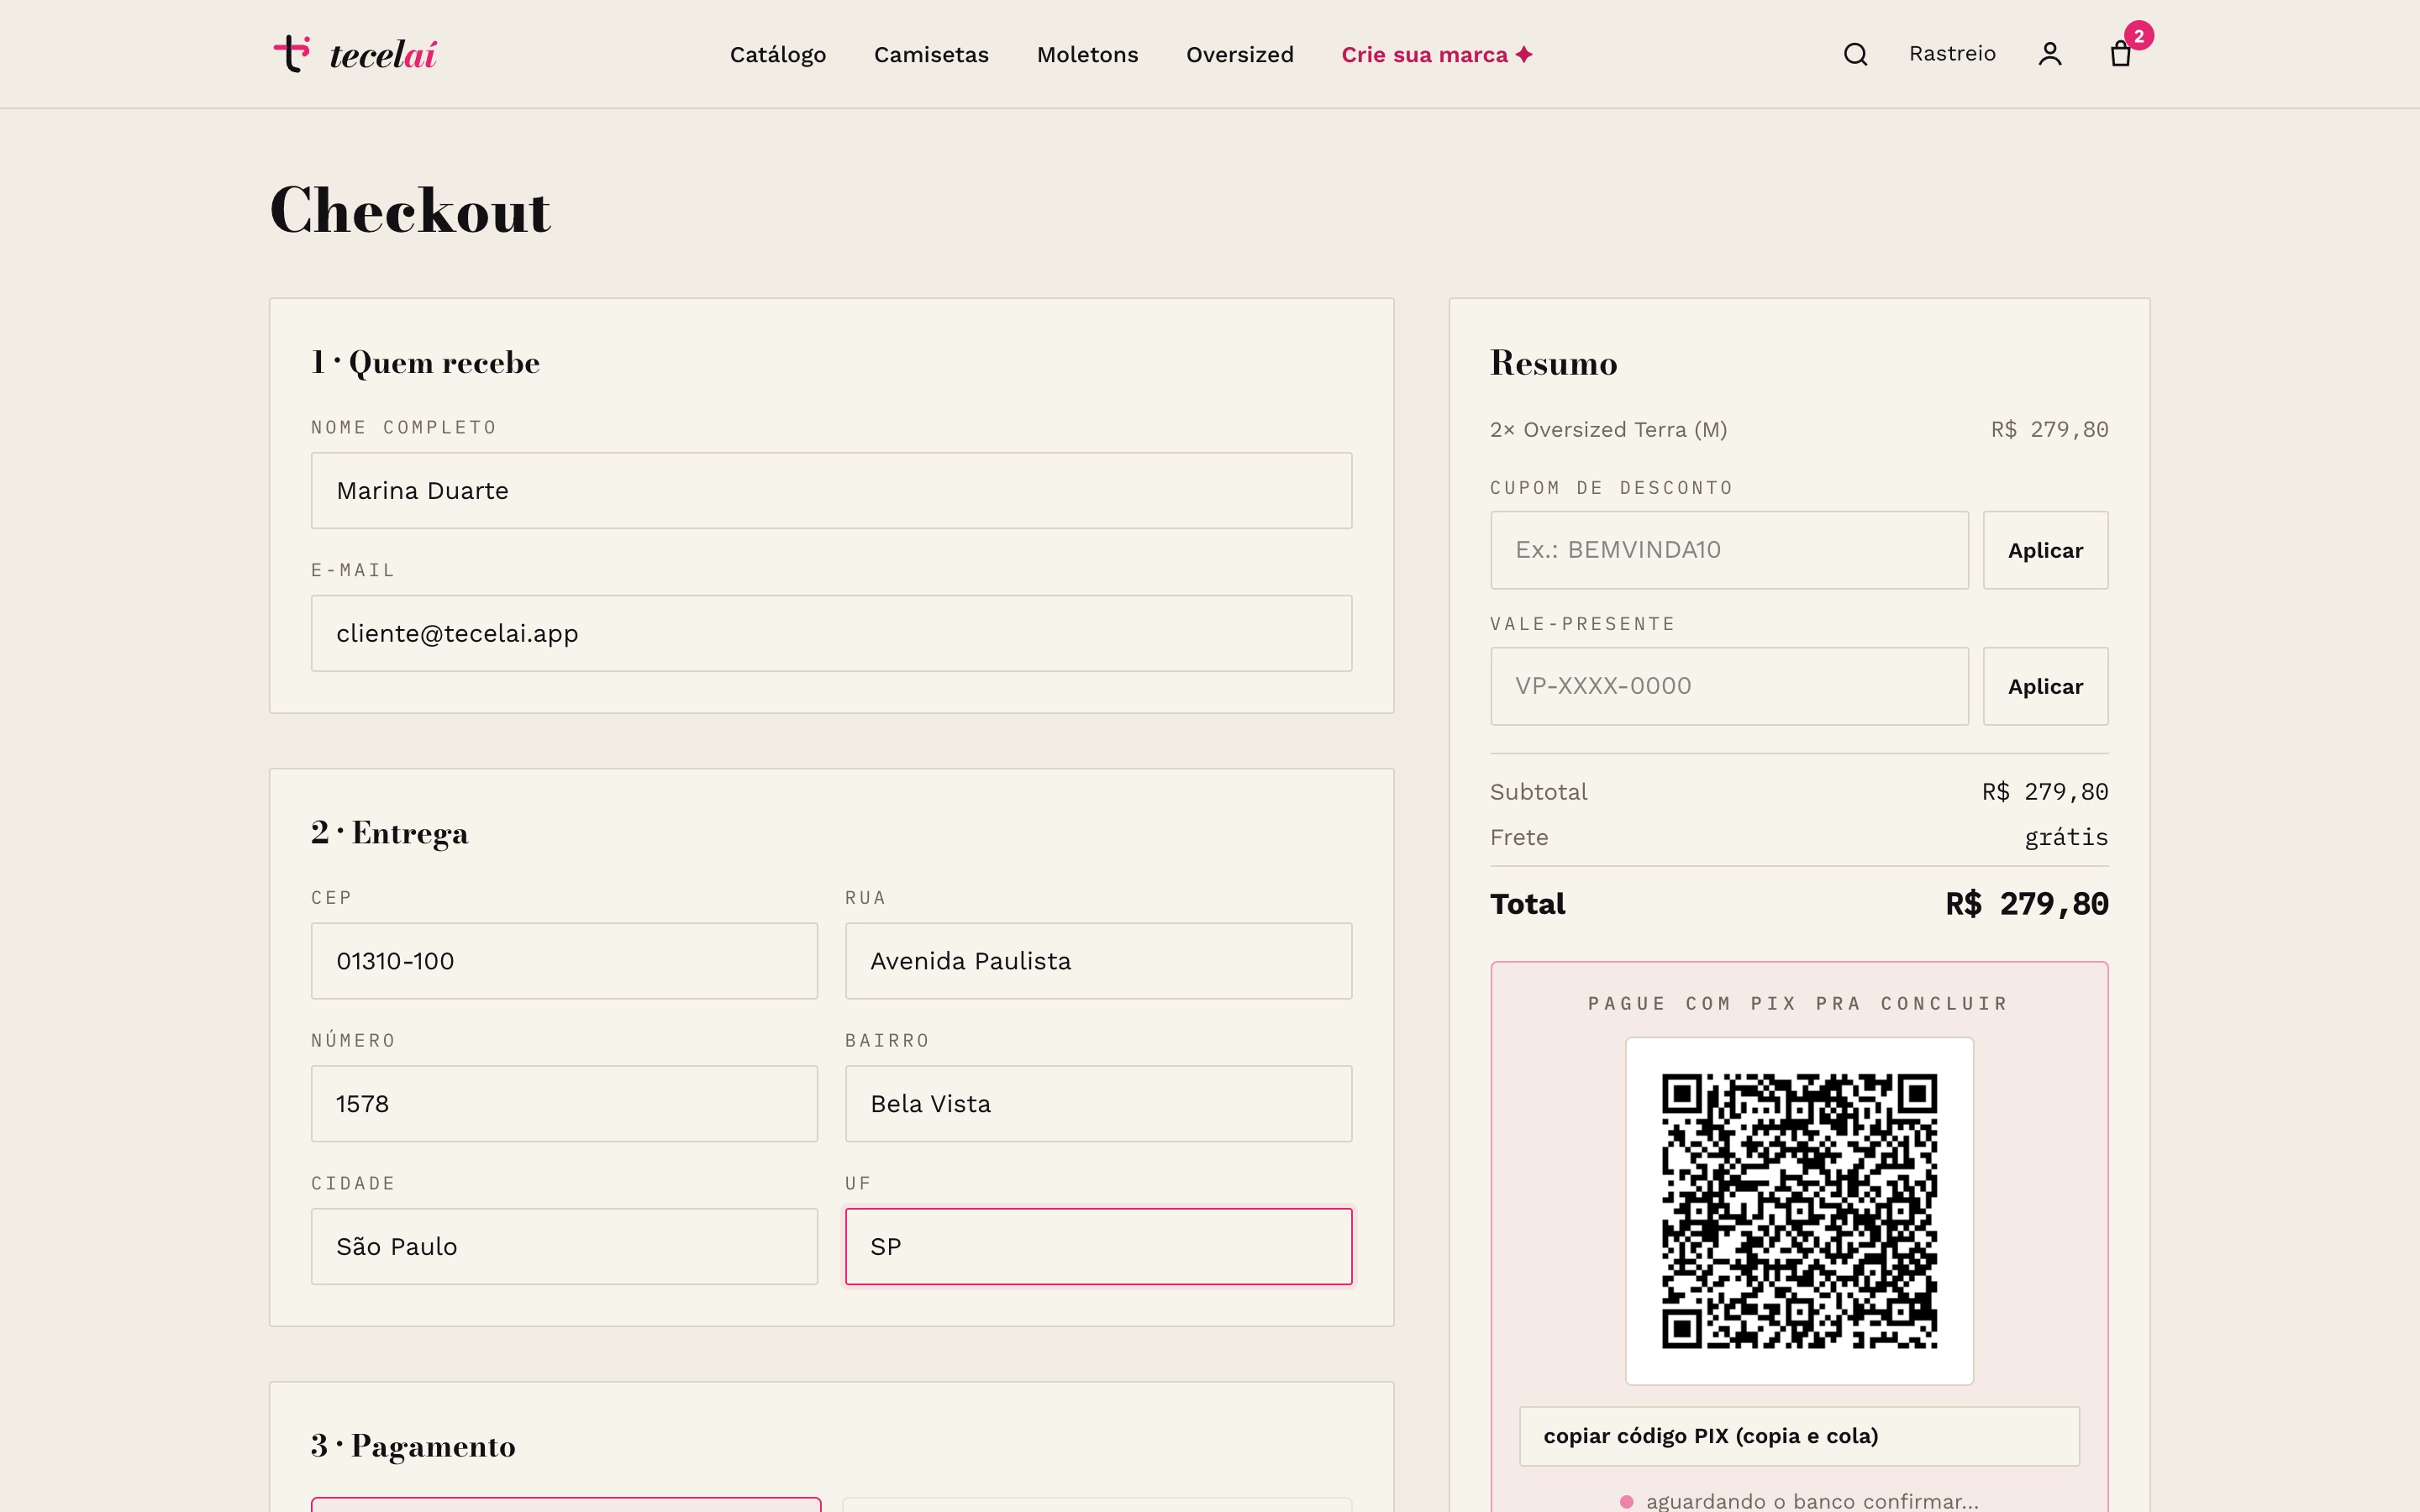
Task: Click the 'Total' R$ 279,80 value
Action: coord(2026,904)
